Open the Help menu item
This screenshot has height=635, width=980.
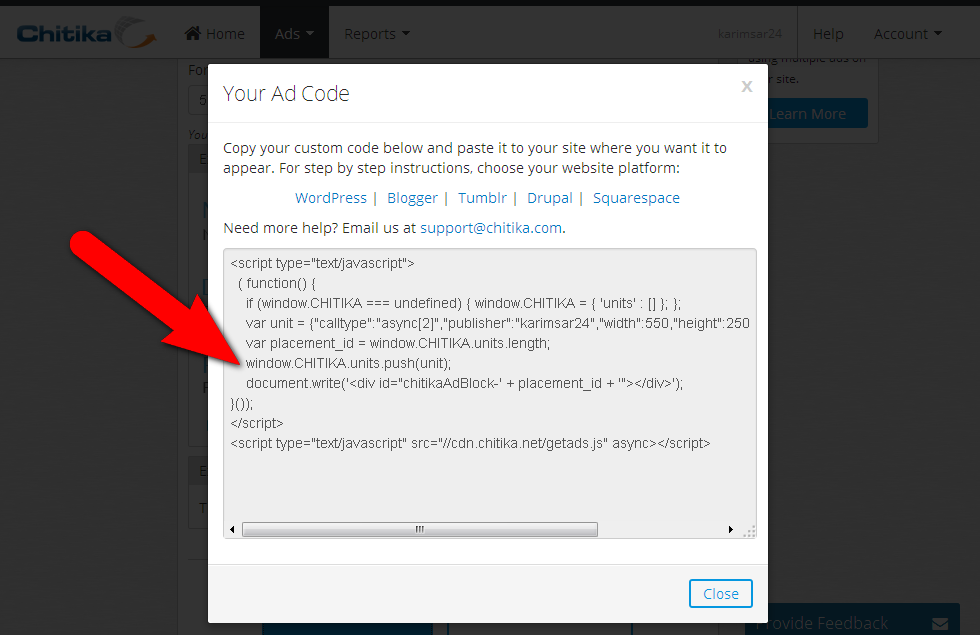828,34
